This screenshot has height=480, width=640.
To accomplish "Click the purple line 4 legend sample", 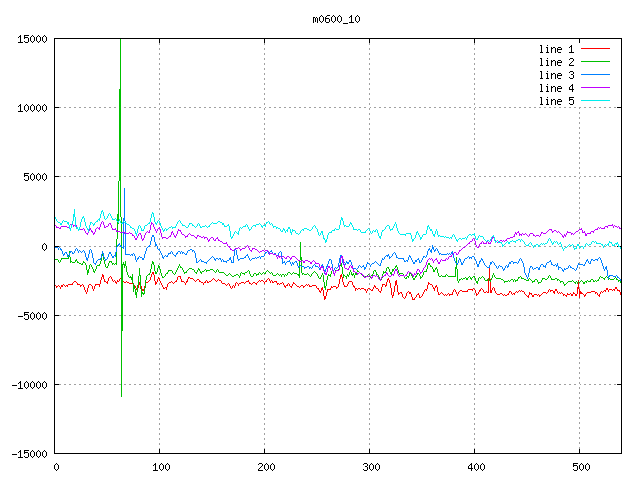I will [x=595, y=88].
